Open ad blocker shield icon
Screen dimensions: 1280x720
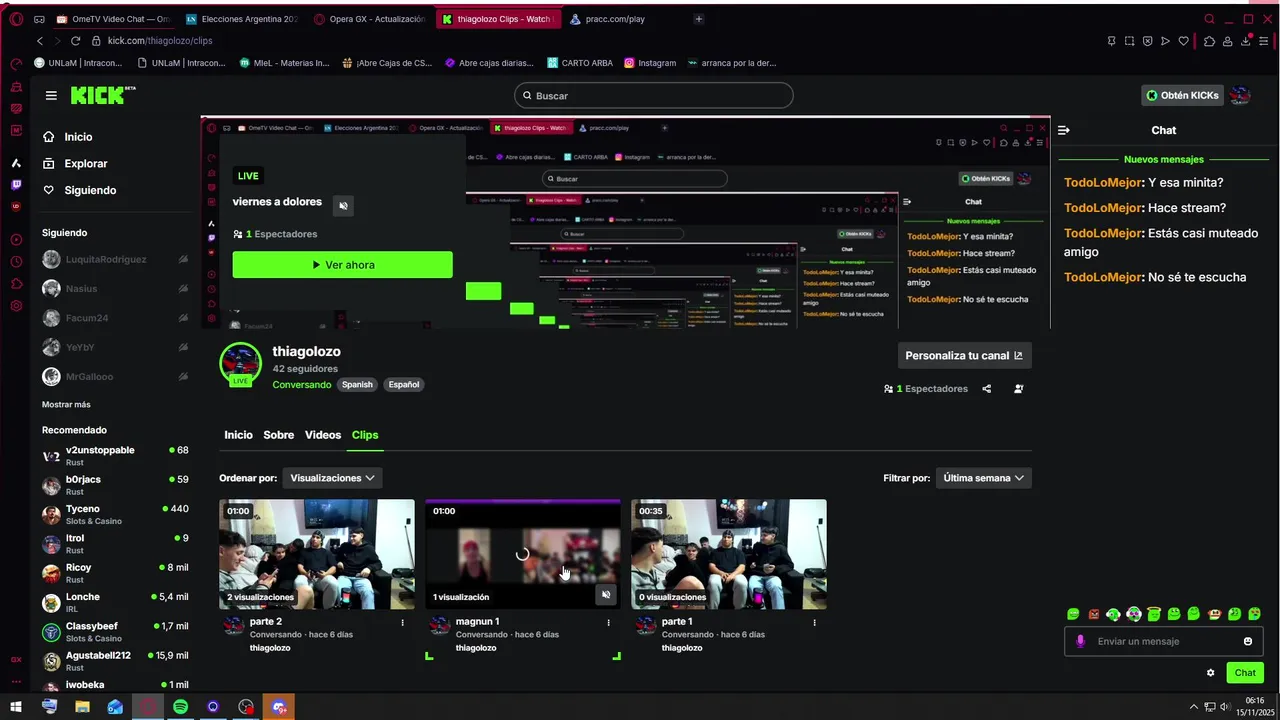1147,41
